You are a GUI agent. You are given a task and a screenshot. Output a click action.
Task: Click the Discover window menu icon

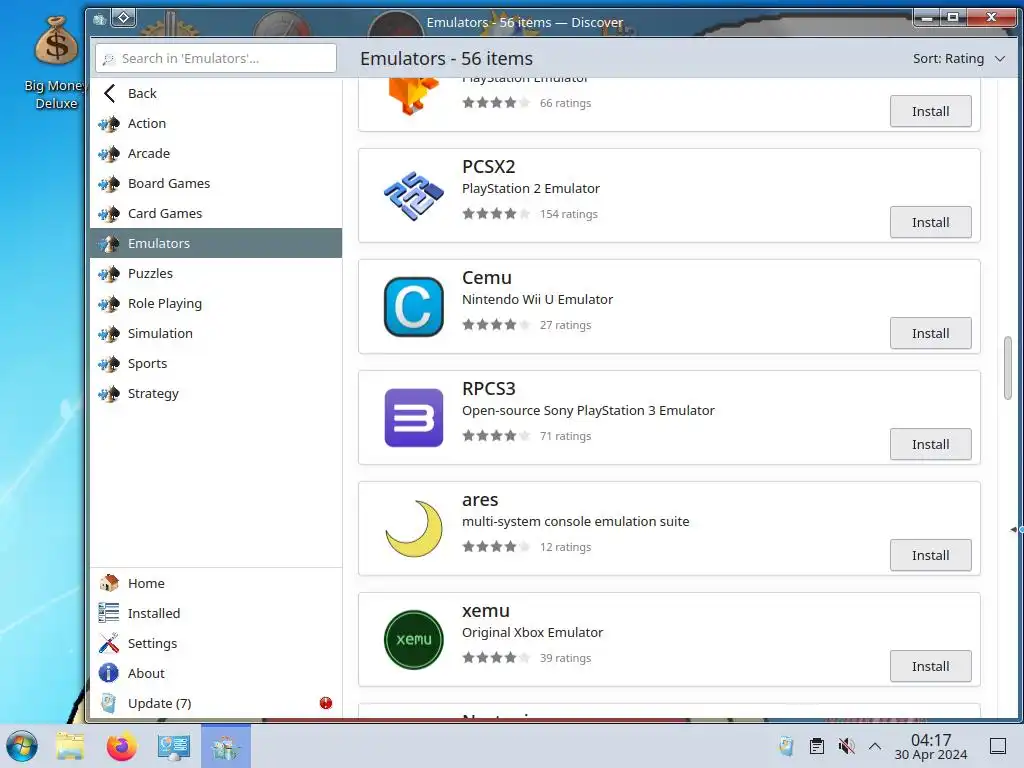[x=99, y=19]
